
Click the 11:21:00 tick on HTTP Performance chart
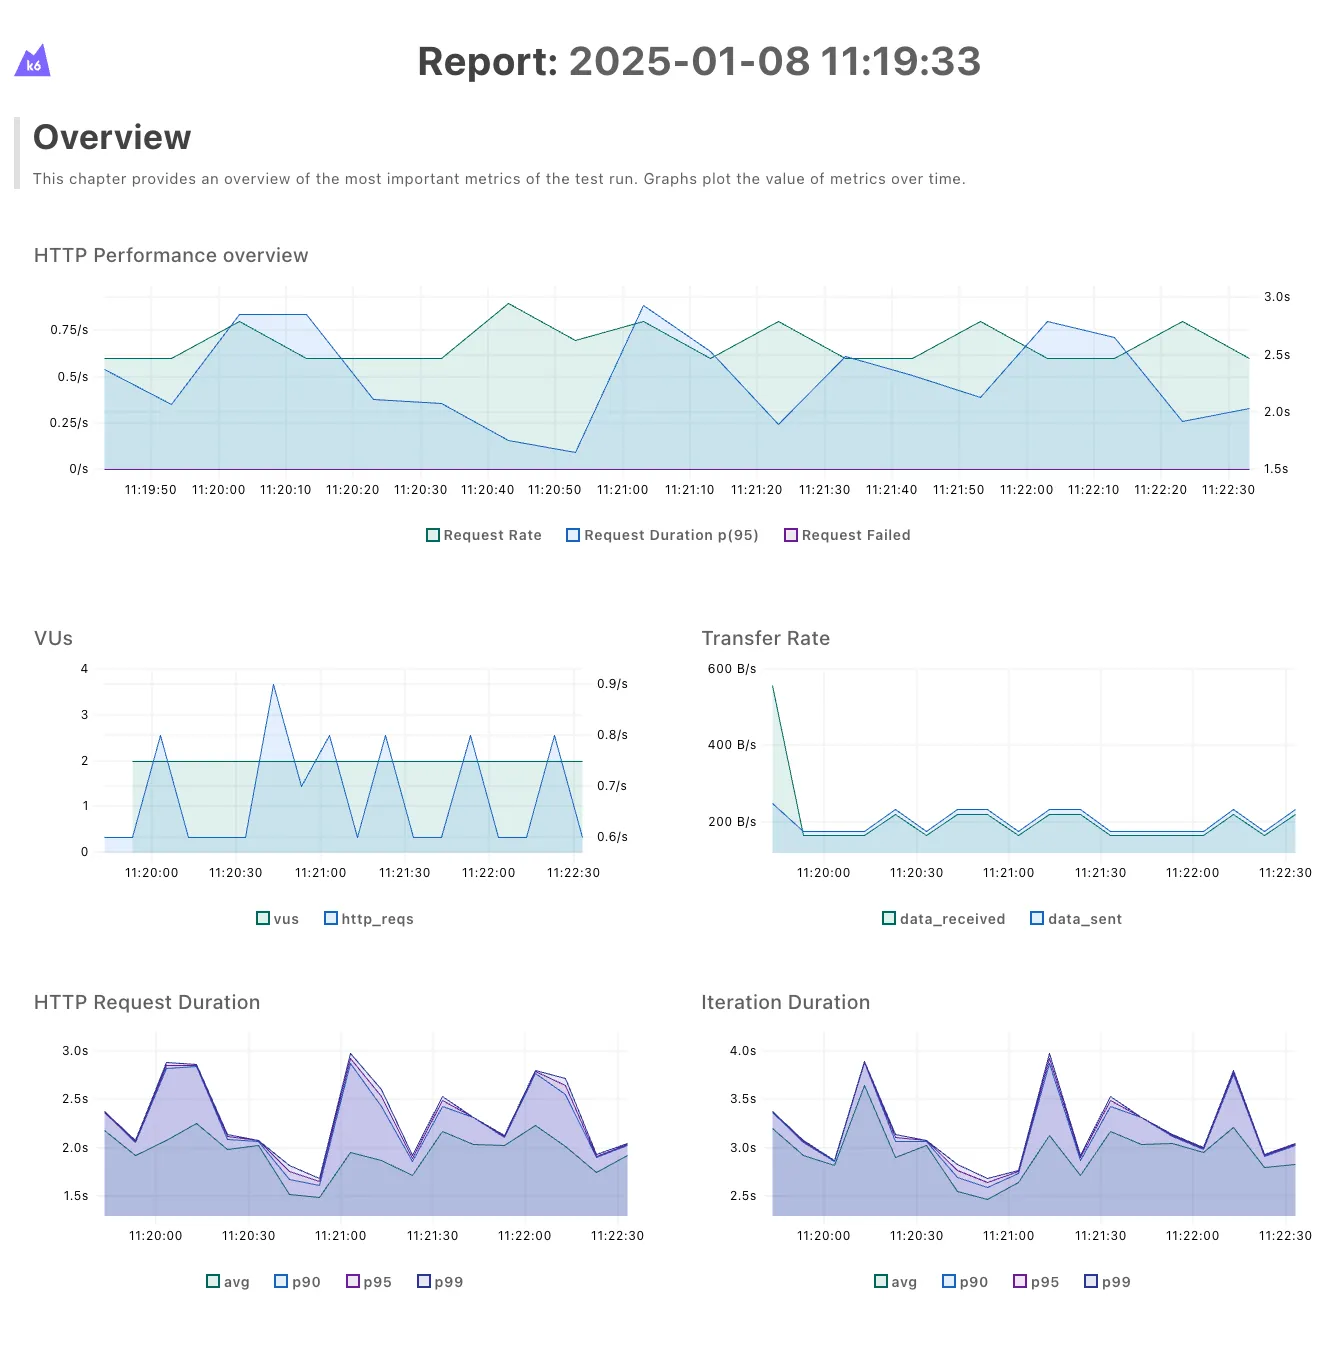(x=623, y=490)
